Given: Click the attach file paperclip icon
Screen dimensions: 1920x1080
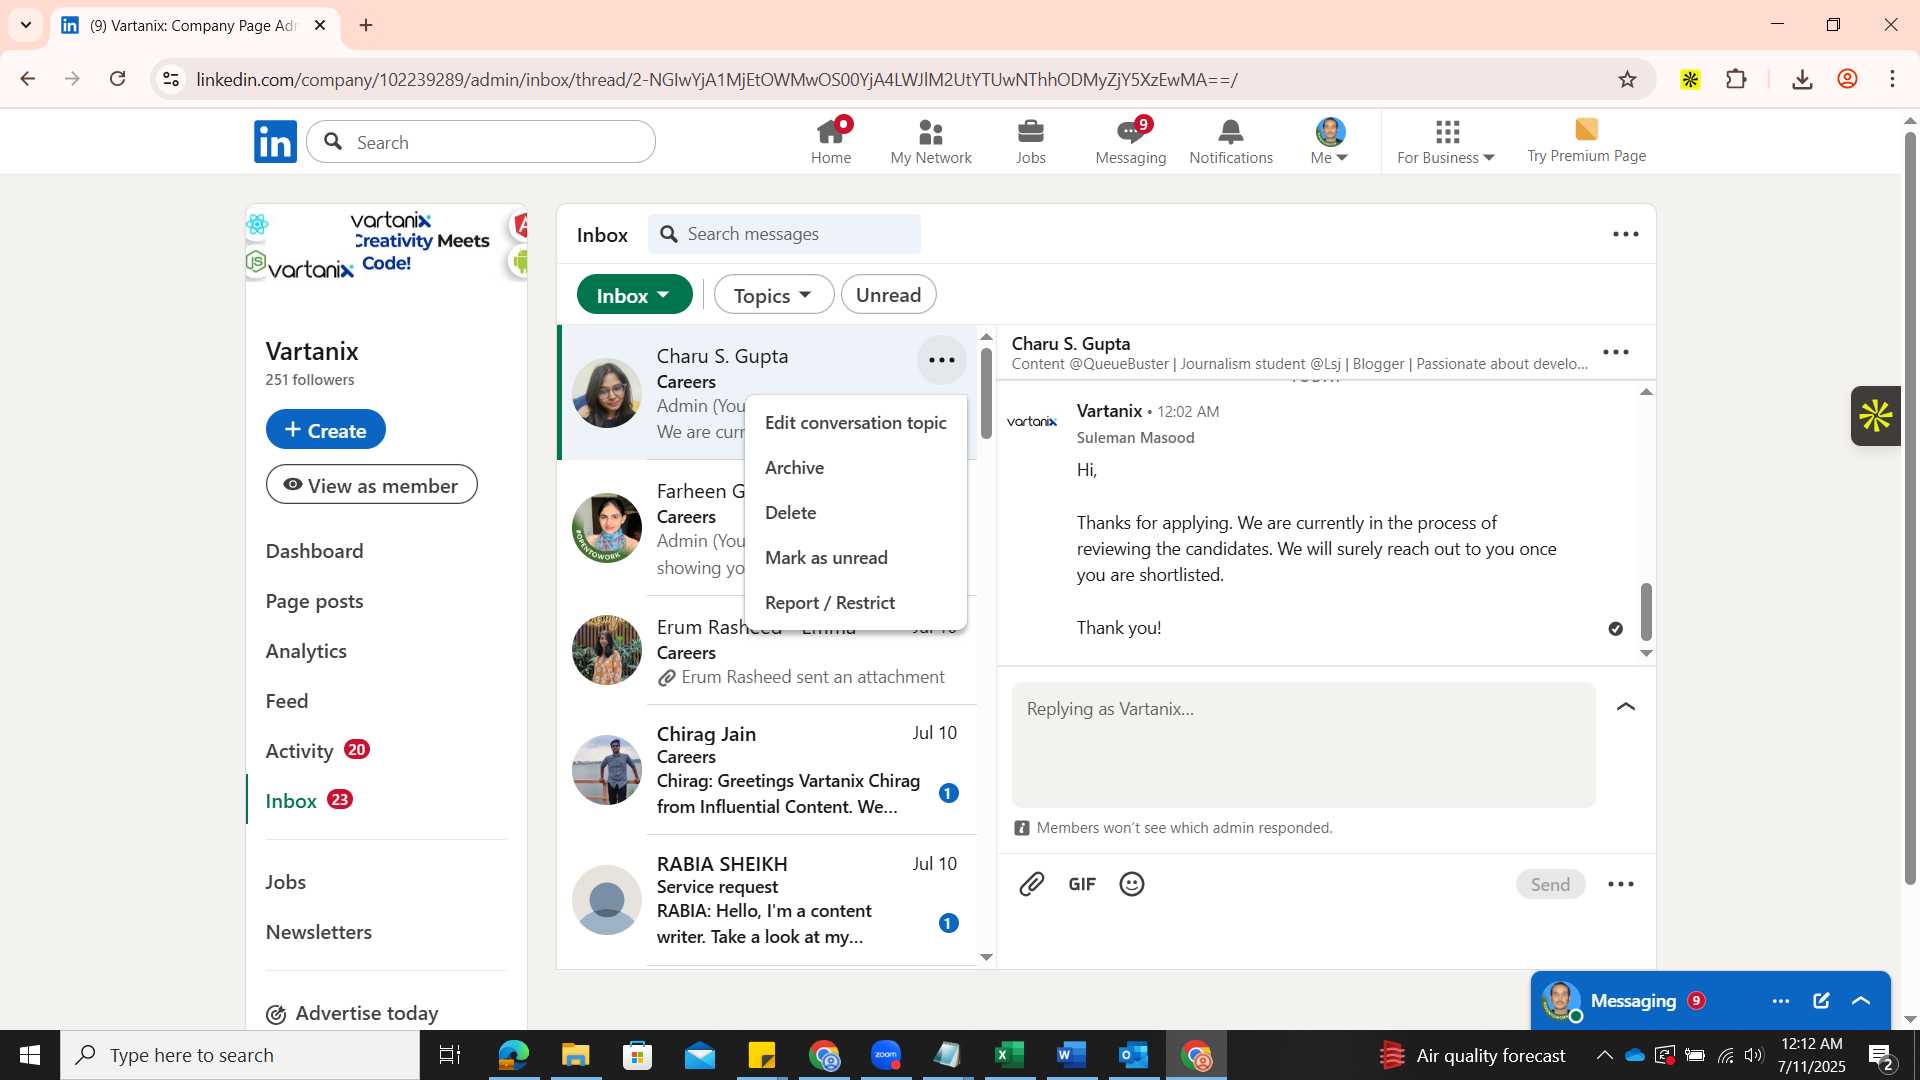Looking at the screenshot, I should [x=1032, y=884].
